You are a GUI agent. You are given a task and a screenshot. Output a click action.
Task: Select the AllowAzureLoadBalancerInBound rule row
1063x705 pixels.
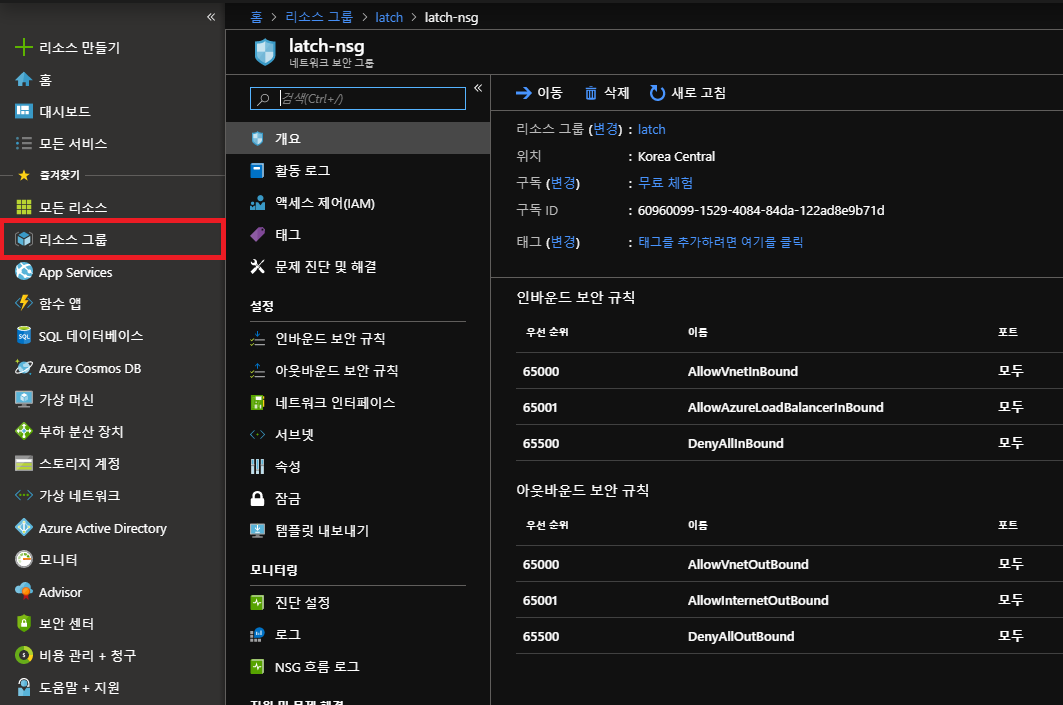(x=789, y=407)
